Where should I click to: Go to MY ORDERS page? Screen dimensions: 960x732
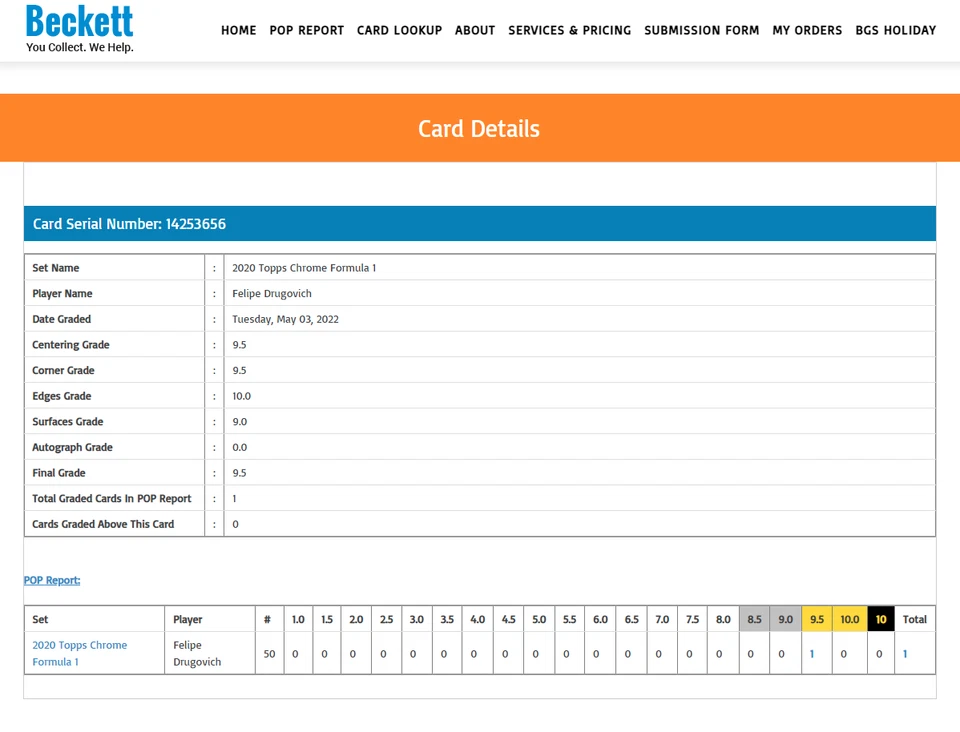(x=807, y=31)
